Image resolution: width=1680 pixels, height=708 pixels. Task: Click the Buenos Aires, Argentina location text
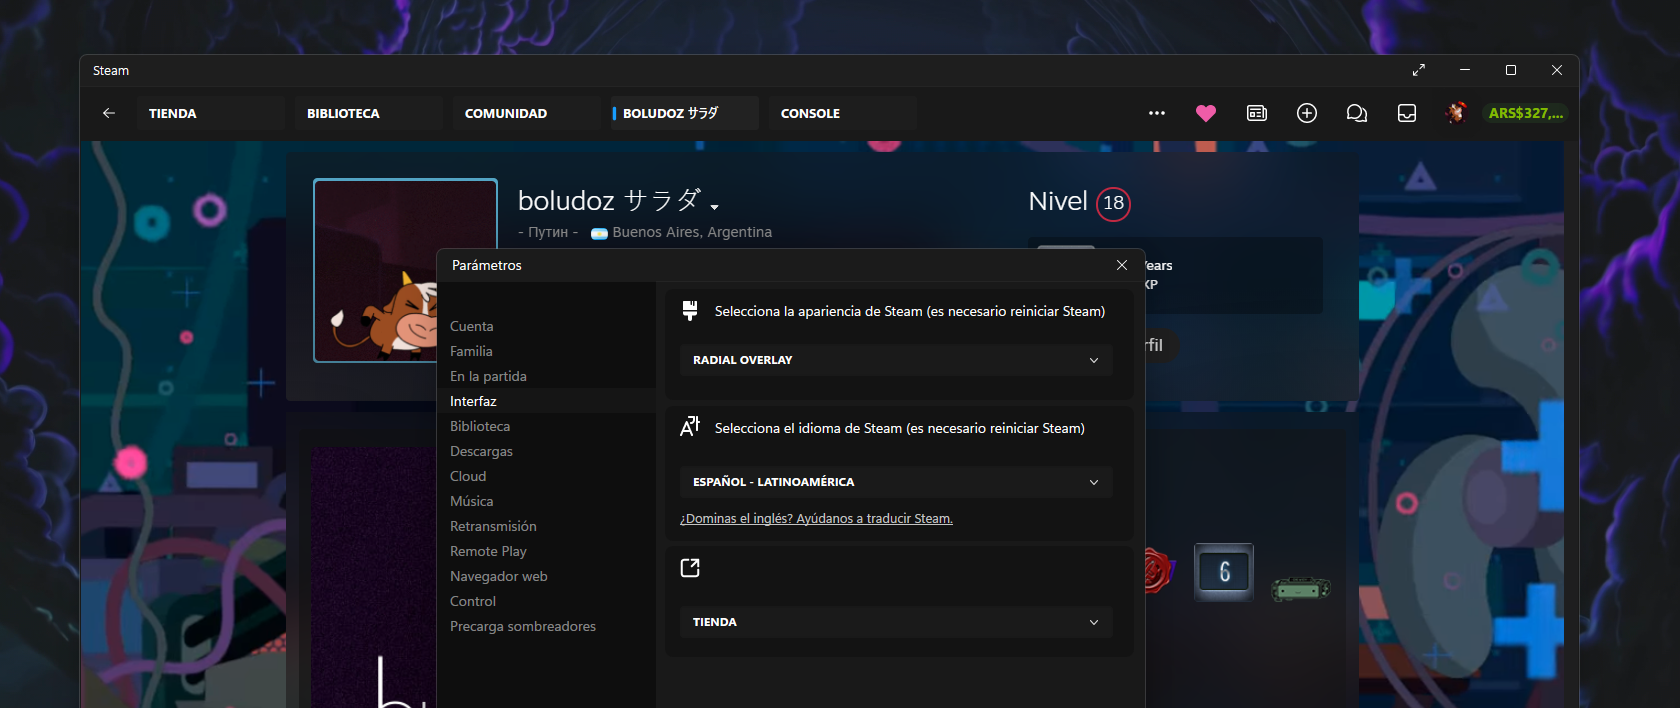pos(692,232)
